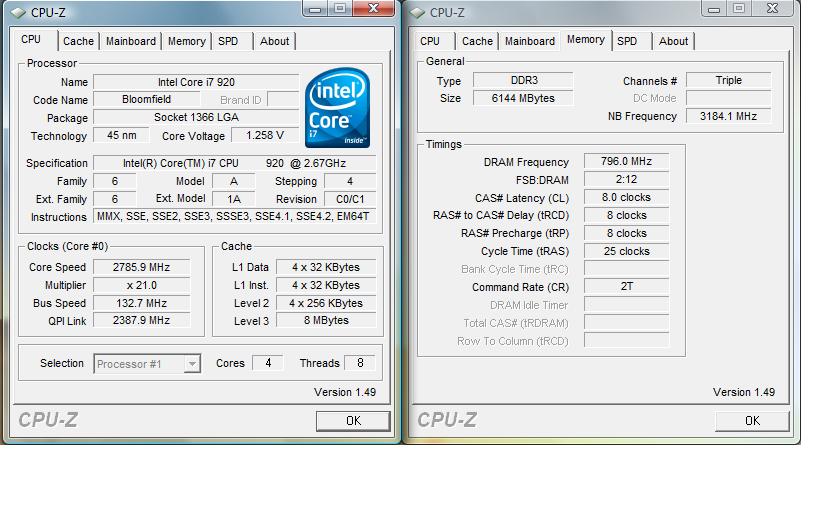
Task: Click the Cycle Time (tRAS) value 25 clocks
Action: click(626, 251)
